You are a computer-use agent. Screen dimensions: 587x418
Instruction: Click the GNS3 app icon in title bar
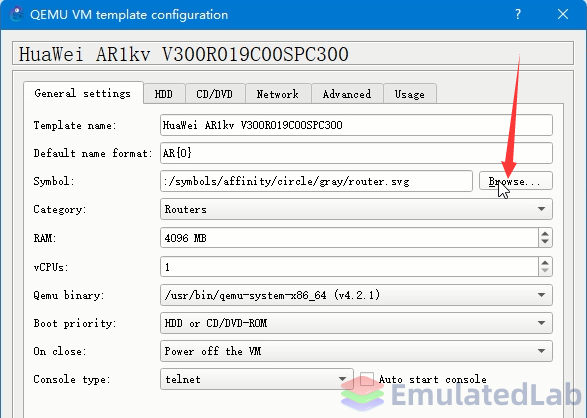click(x=17, y=14)
